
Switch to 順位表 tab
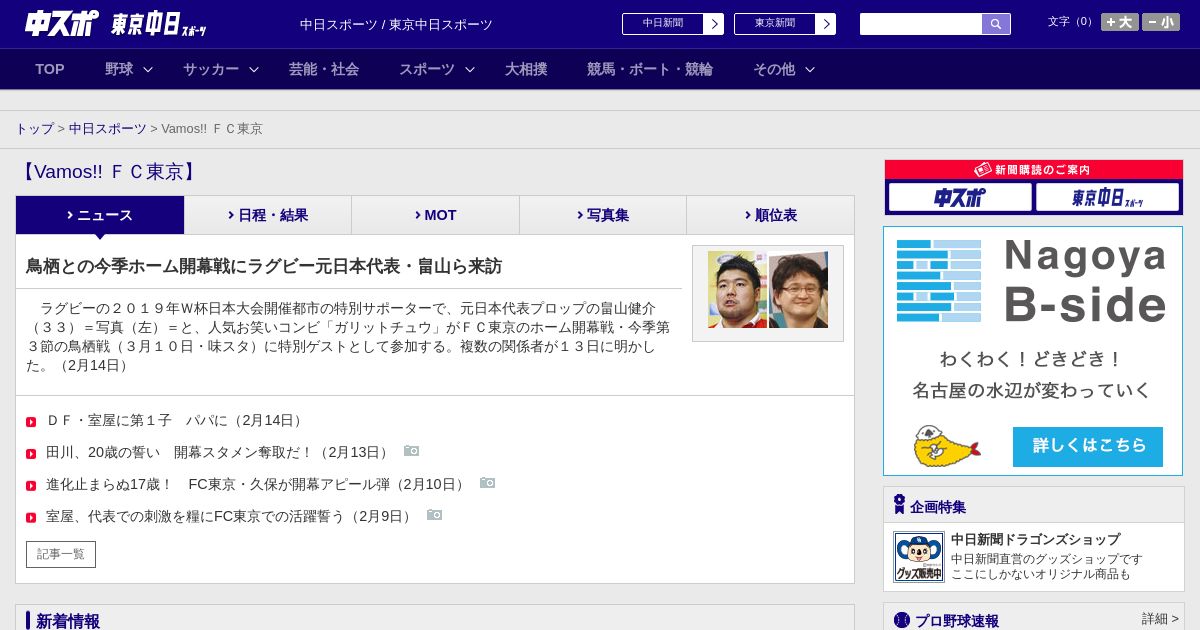pos(770,215)
